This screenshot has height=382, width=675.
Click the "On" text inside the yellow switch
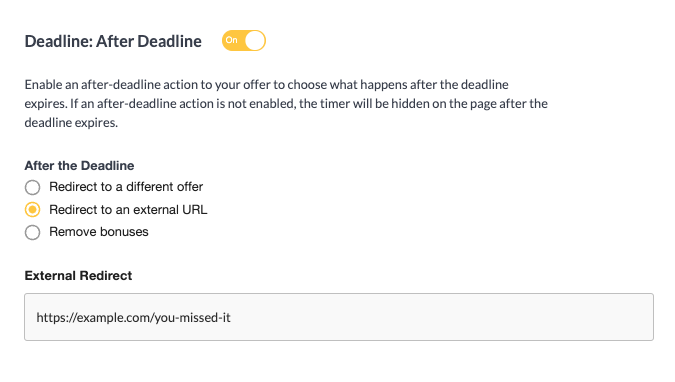[232, 40]
